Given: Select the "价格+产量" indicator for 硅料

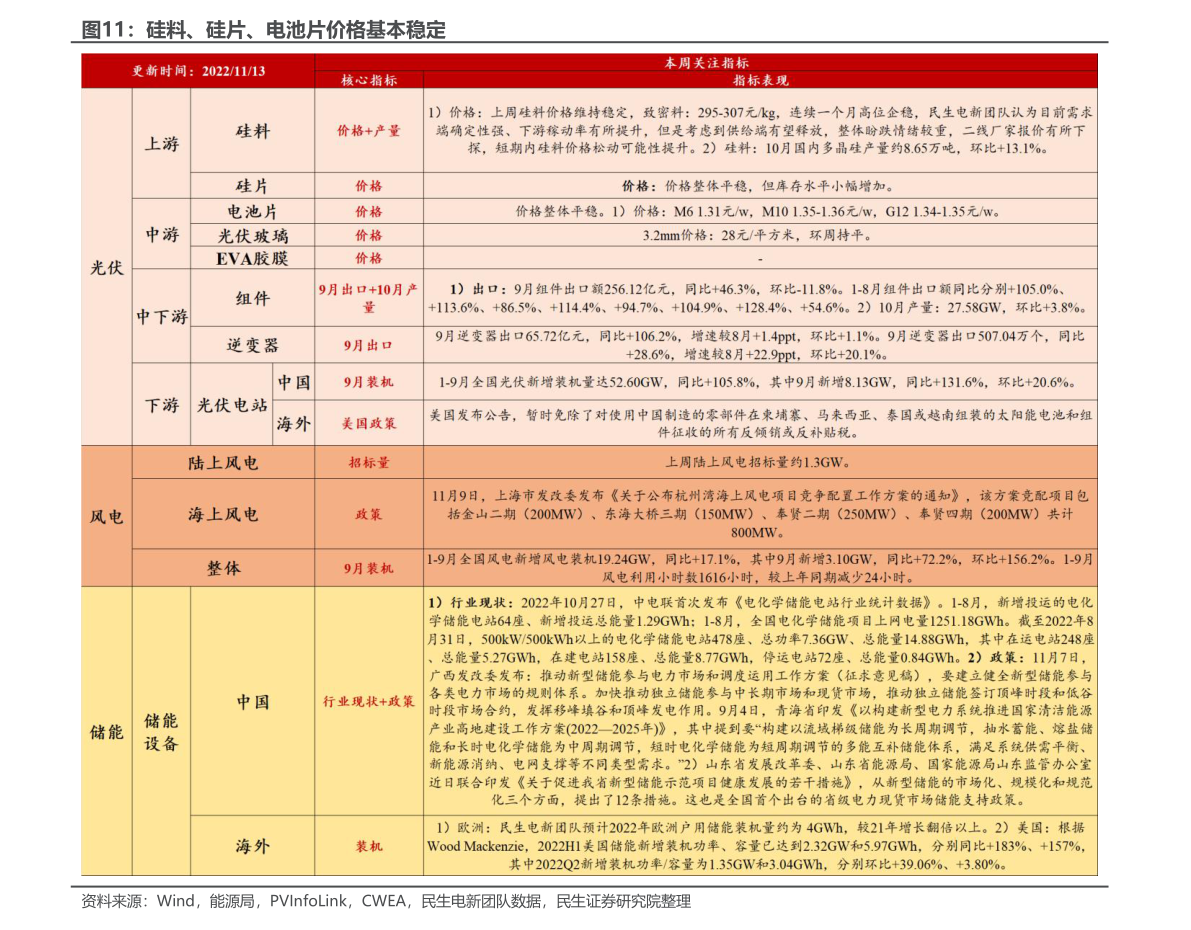Looking at the screenshot, I should (x=368, y=131).
